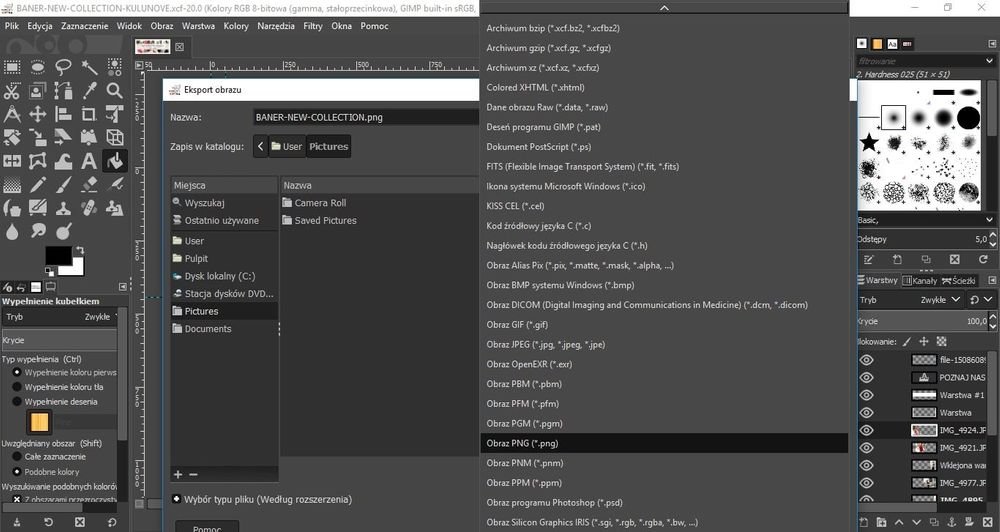
Task: Select 'Podobne kolory' radio option
Action: [x=17, y=472]
